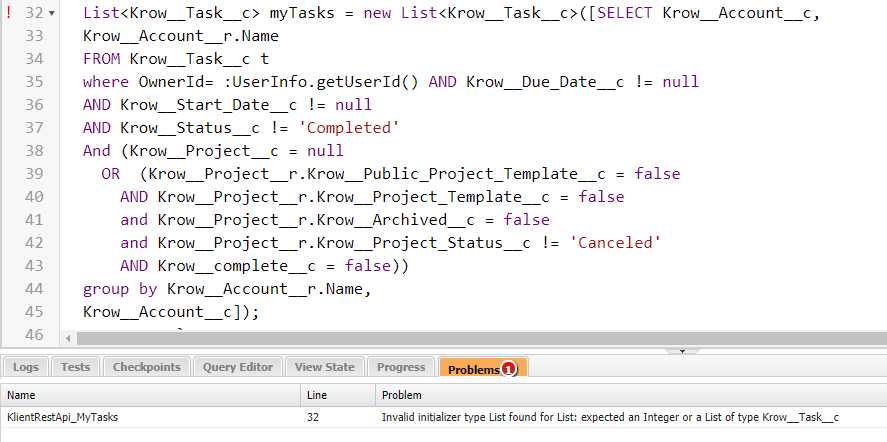Sort by the Line column header
Viewport: 887px width, 442px height.
coord(338,395)
